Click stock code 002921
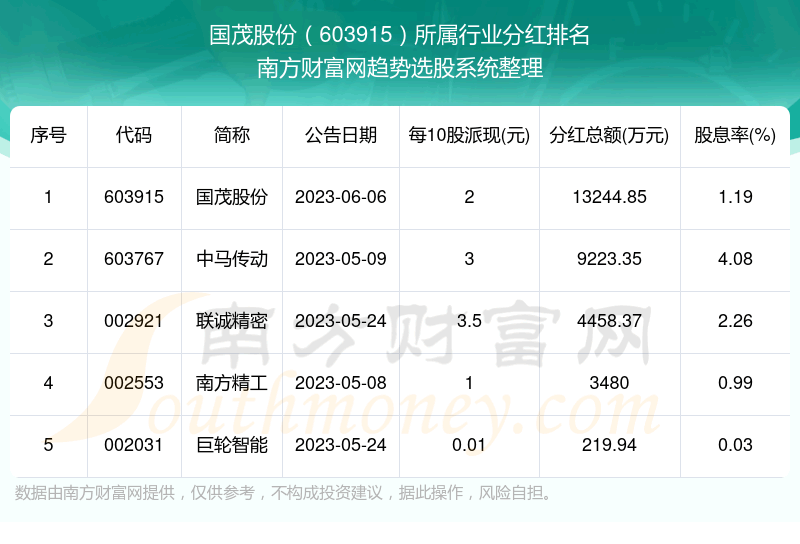This screenshot has height=544, width=800. coord(134,321)
